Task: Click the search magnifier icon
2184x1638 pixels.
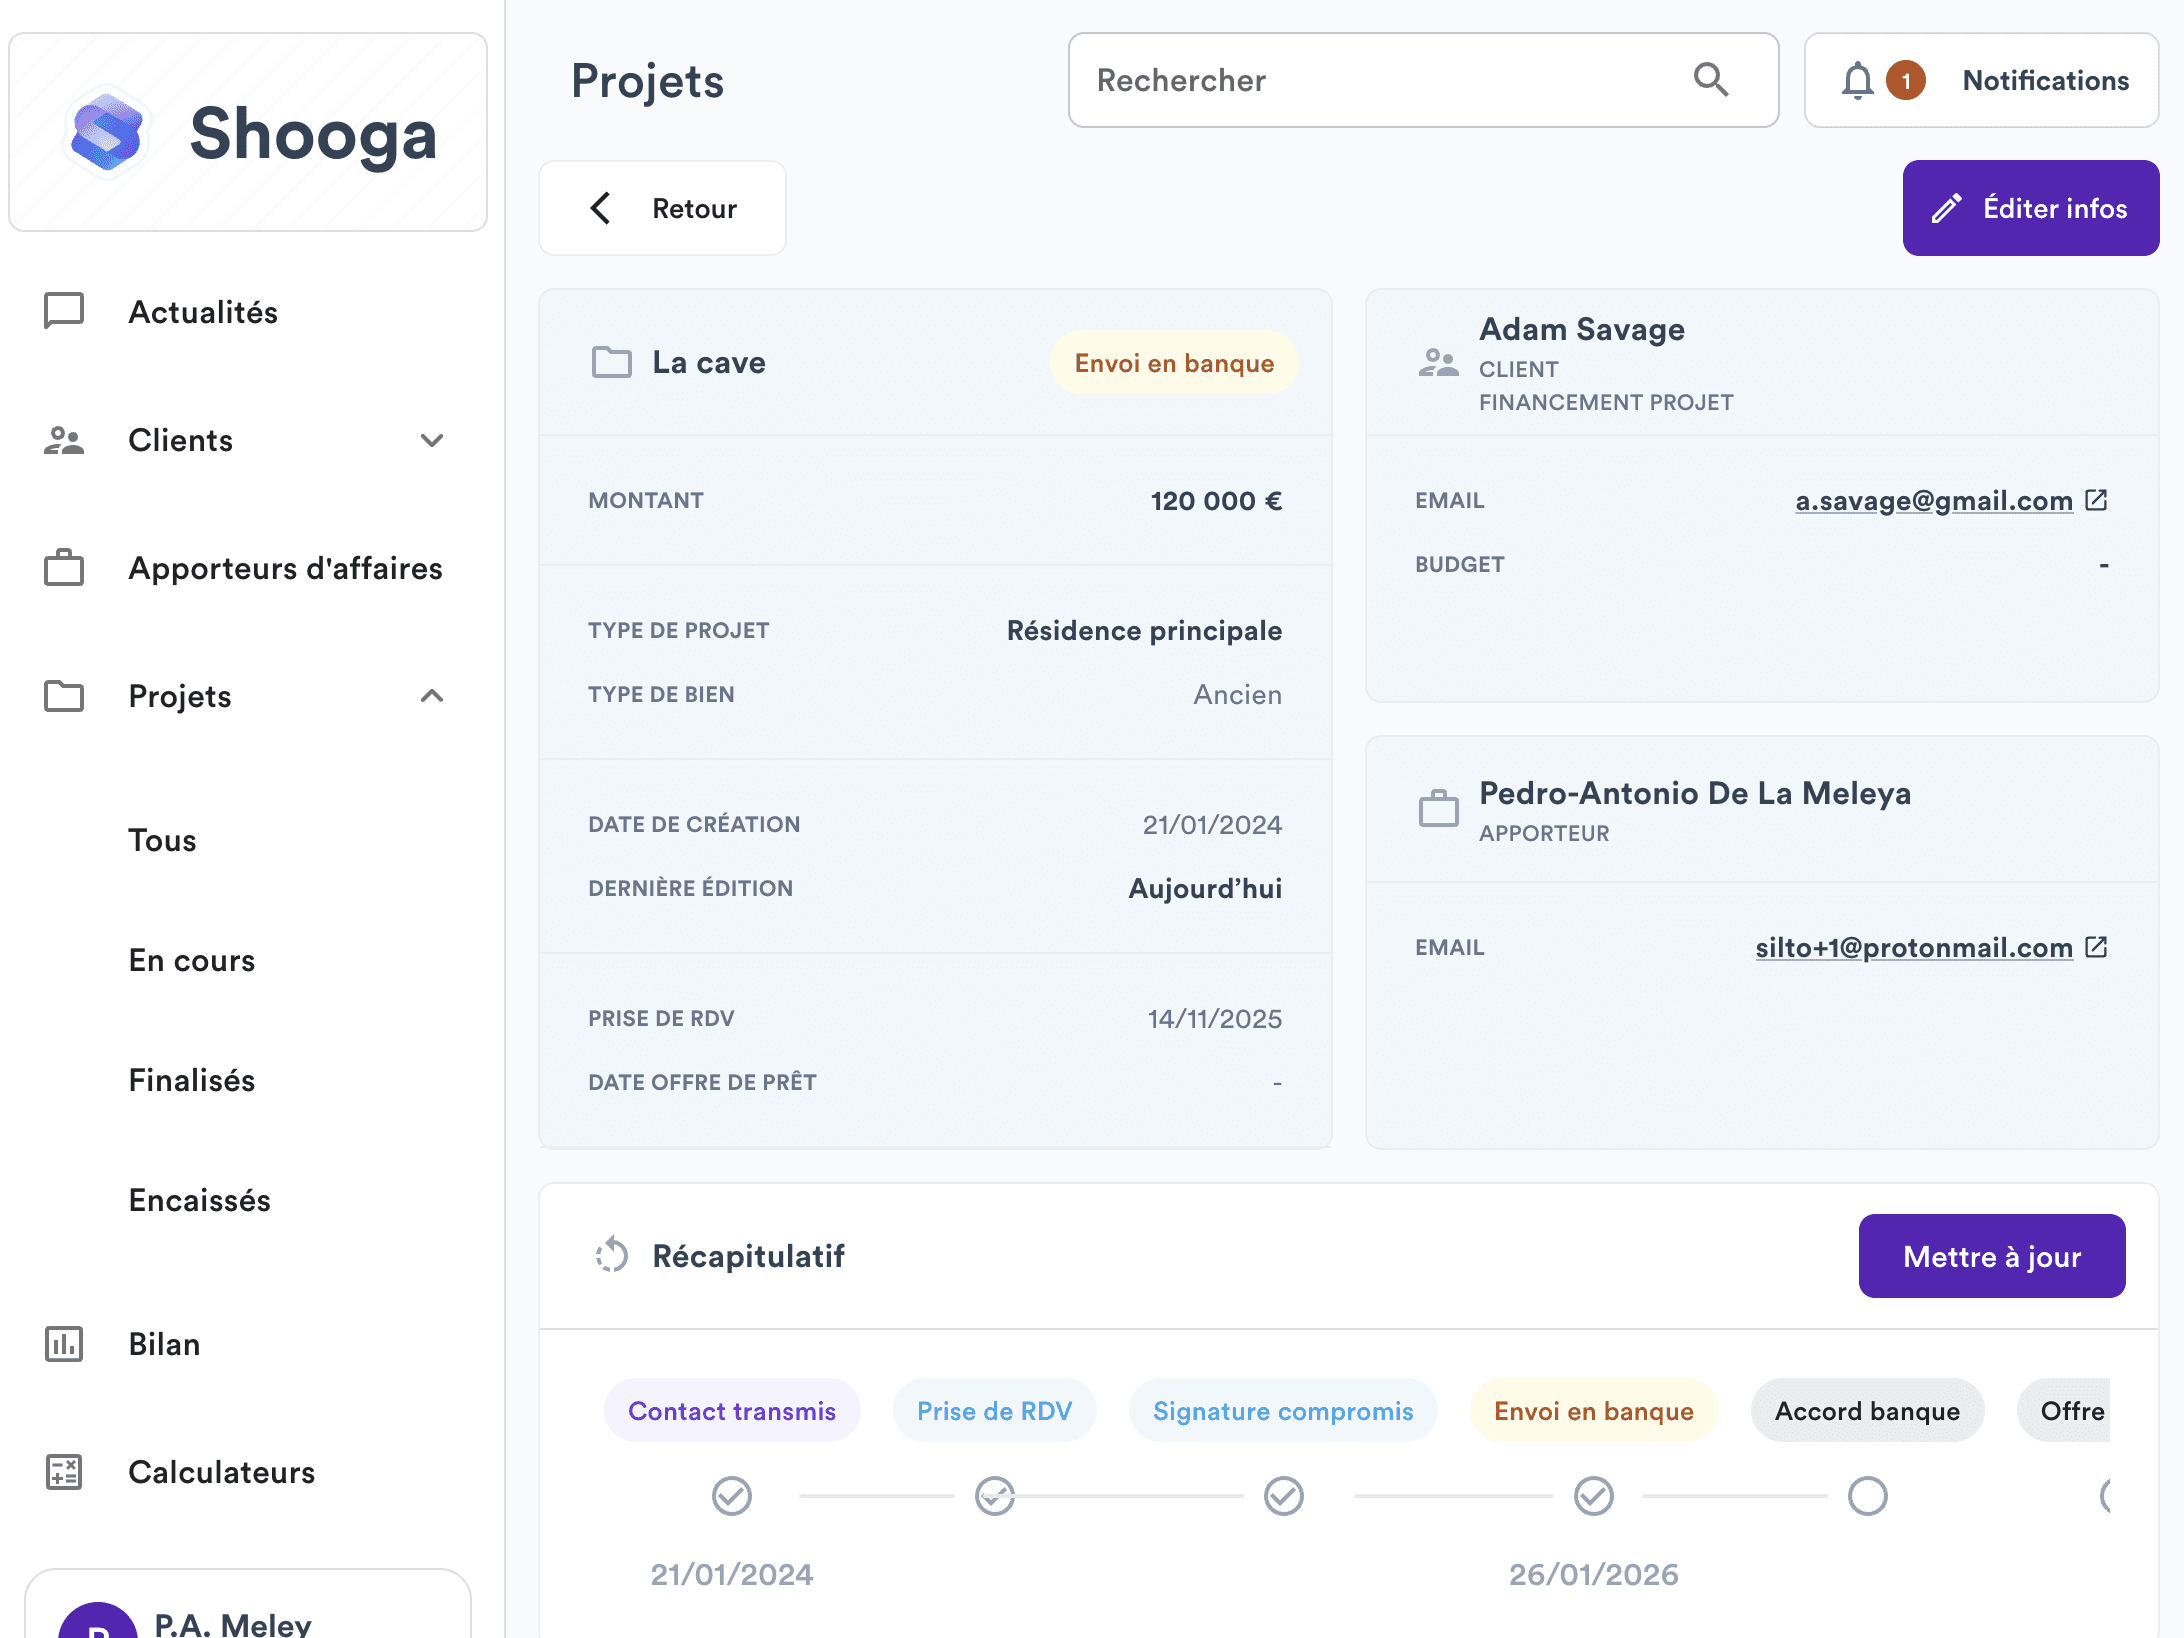Action: click(x=1711, y=80)
